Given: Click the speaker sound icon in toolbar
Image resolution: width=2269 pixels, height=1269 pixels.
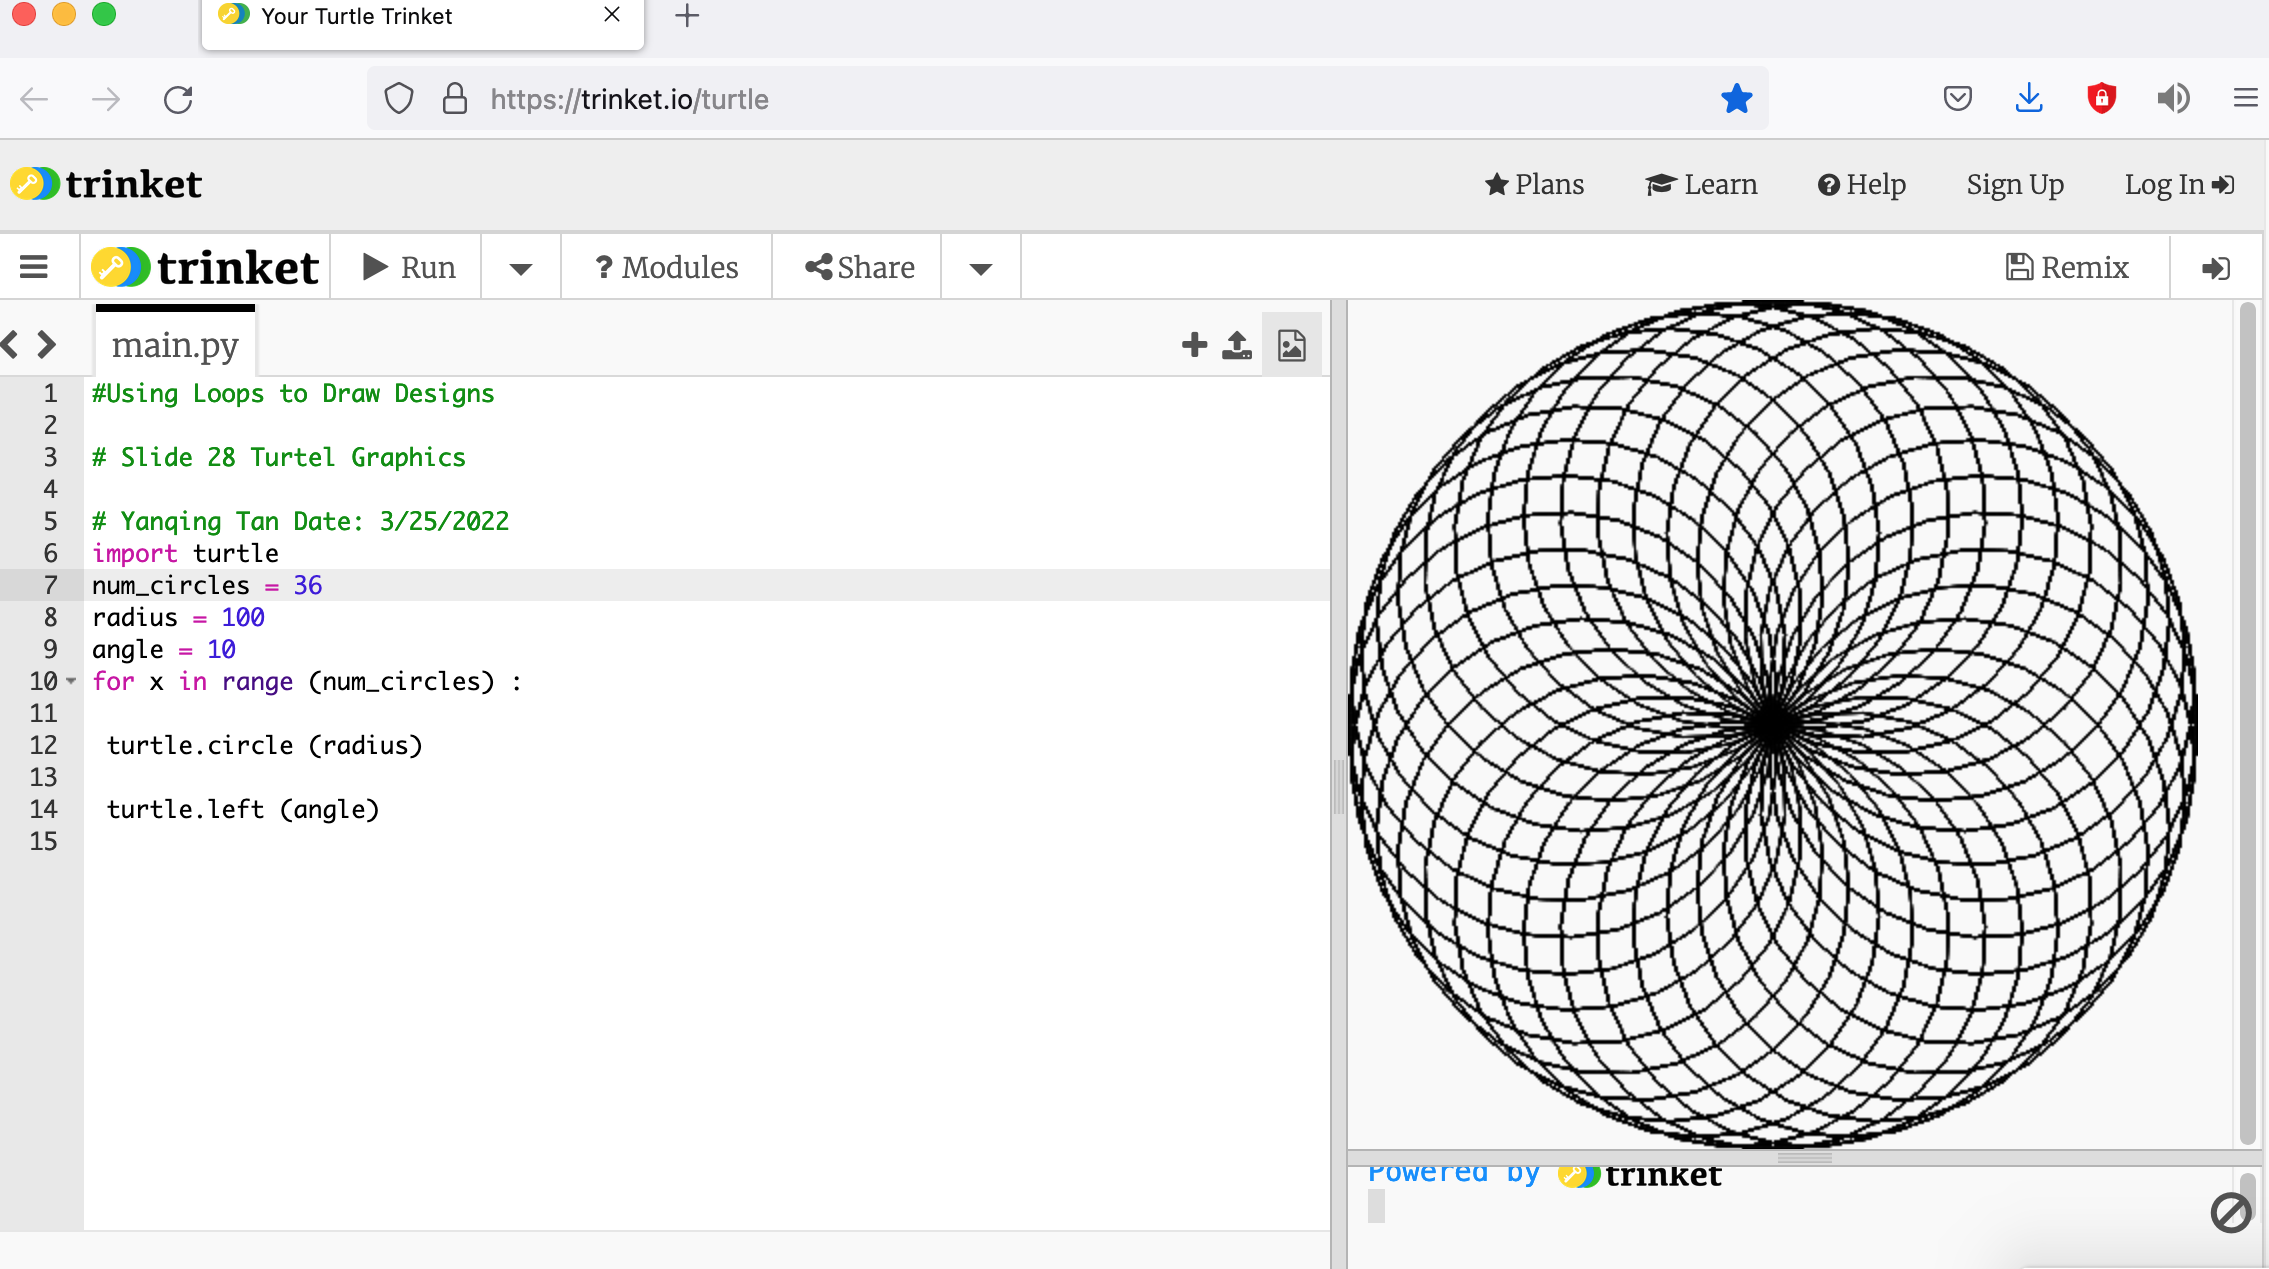Looking at the screenshot, I should coord(2173,99).
